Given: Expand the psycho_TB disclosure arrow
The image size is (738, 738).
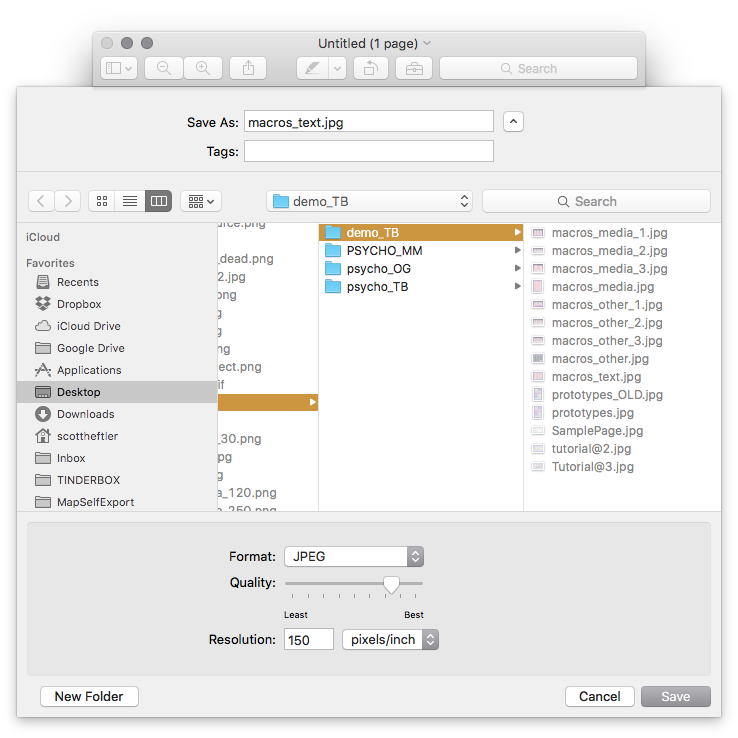Looking at the screenshot, I should coord(517,286).
